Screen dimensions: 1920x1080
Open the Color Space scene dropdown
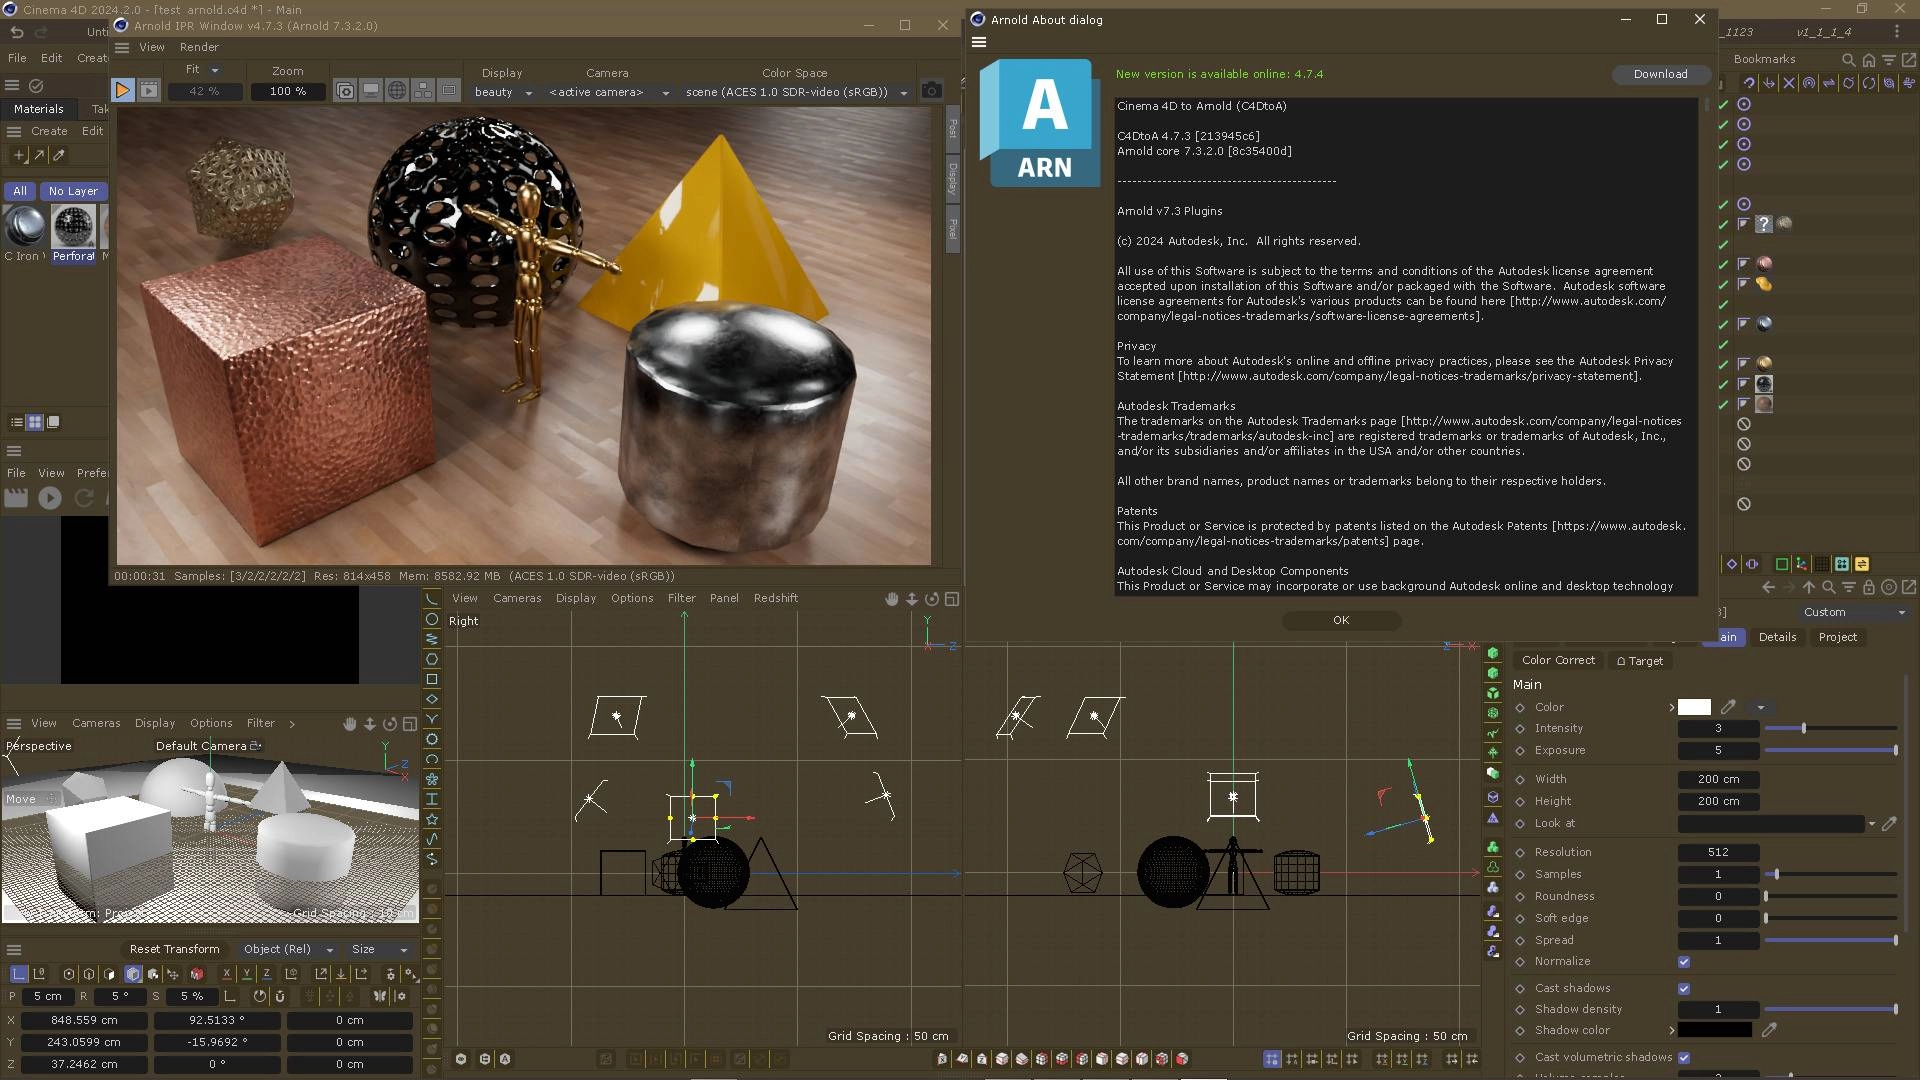[x=796, y=92]
